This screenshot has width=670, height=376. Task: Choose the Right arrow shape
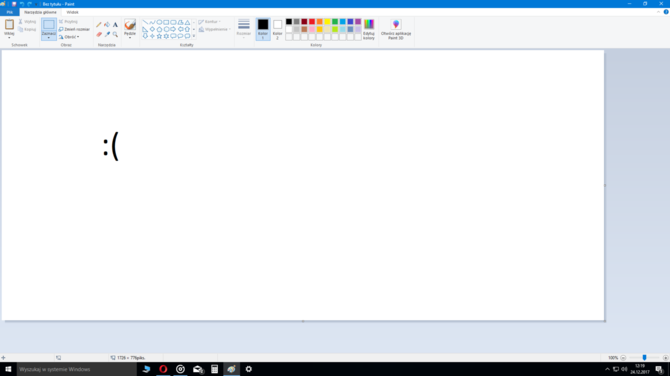point(173,29)
